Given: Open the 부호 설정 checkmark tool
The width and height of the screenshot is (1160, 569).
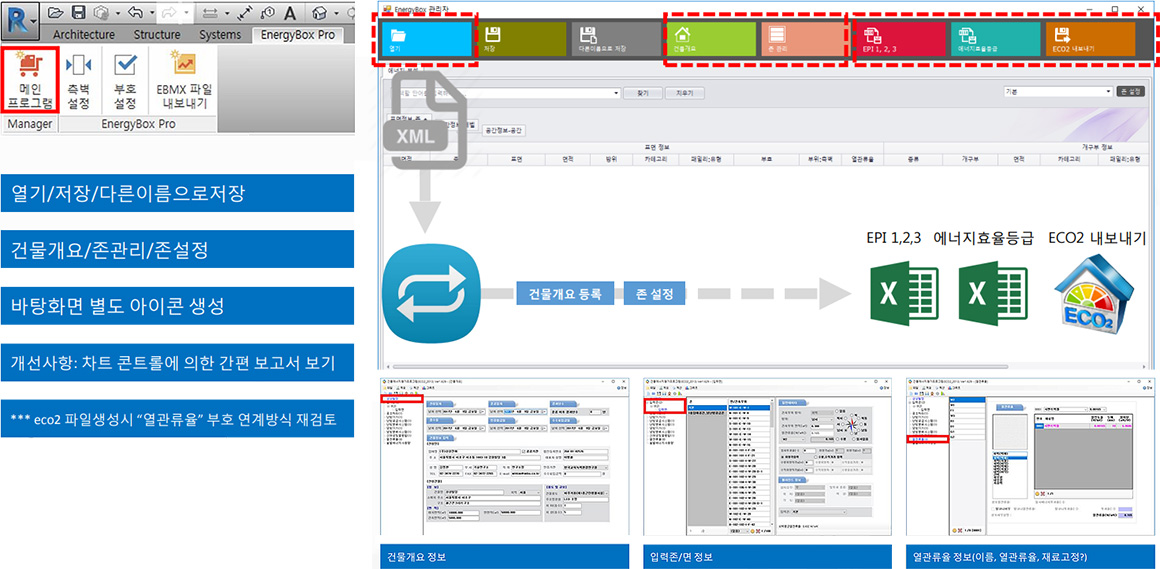Looking at the screenshot, I should 124,81.
